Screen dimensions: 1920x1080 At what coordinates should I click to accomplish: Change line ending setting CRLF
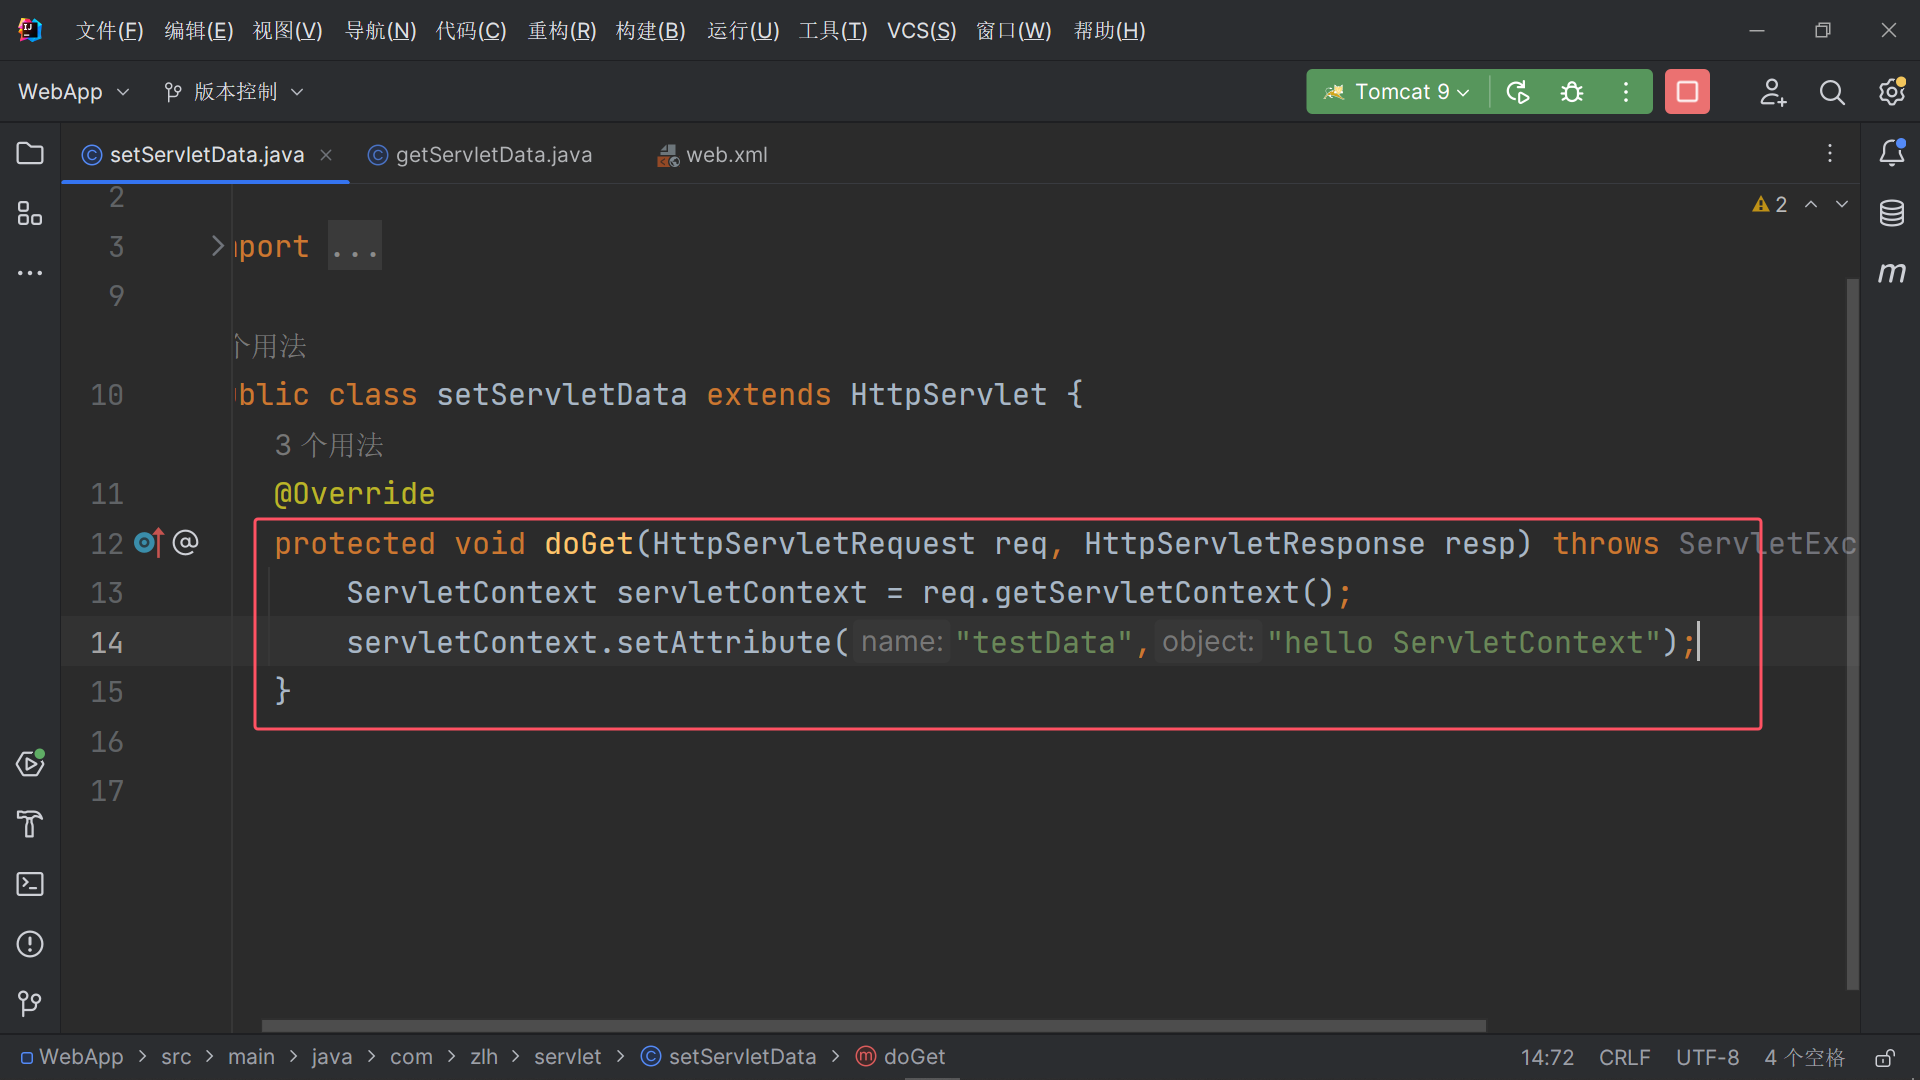click(x=1624, y=1057)
